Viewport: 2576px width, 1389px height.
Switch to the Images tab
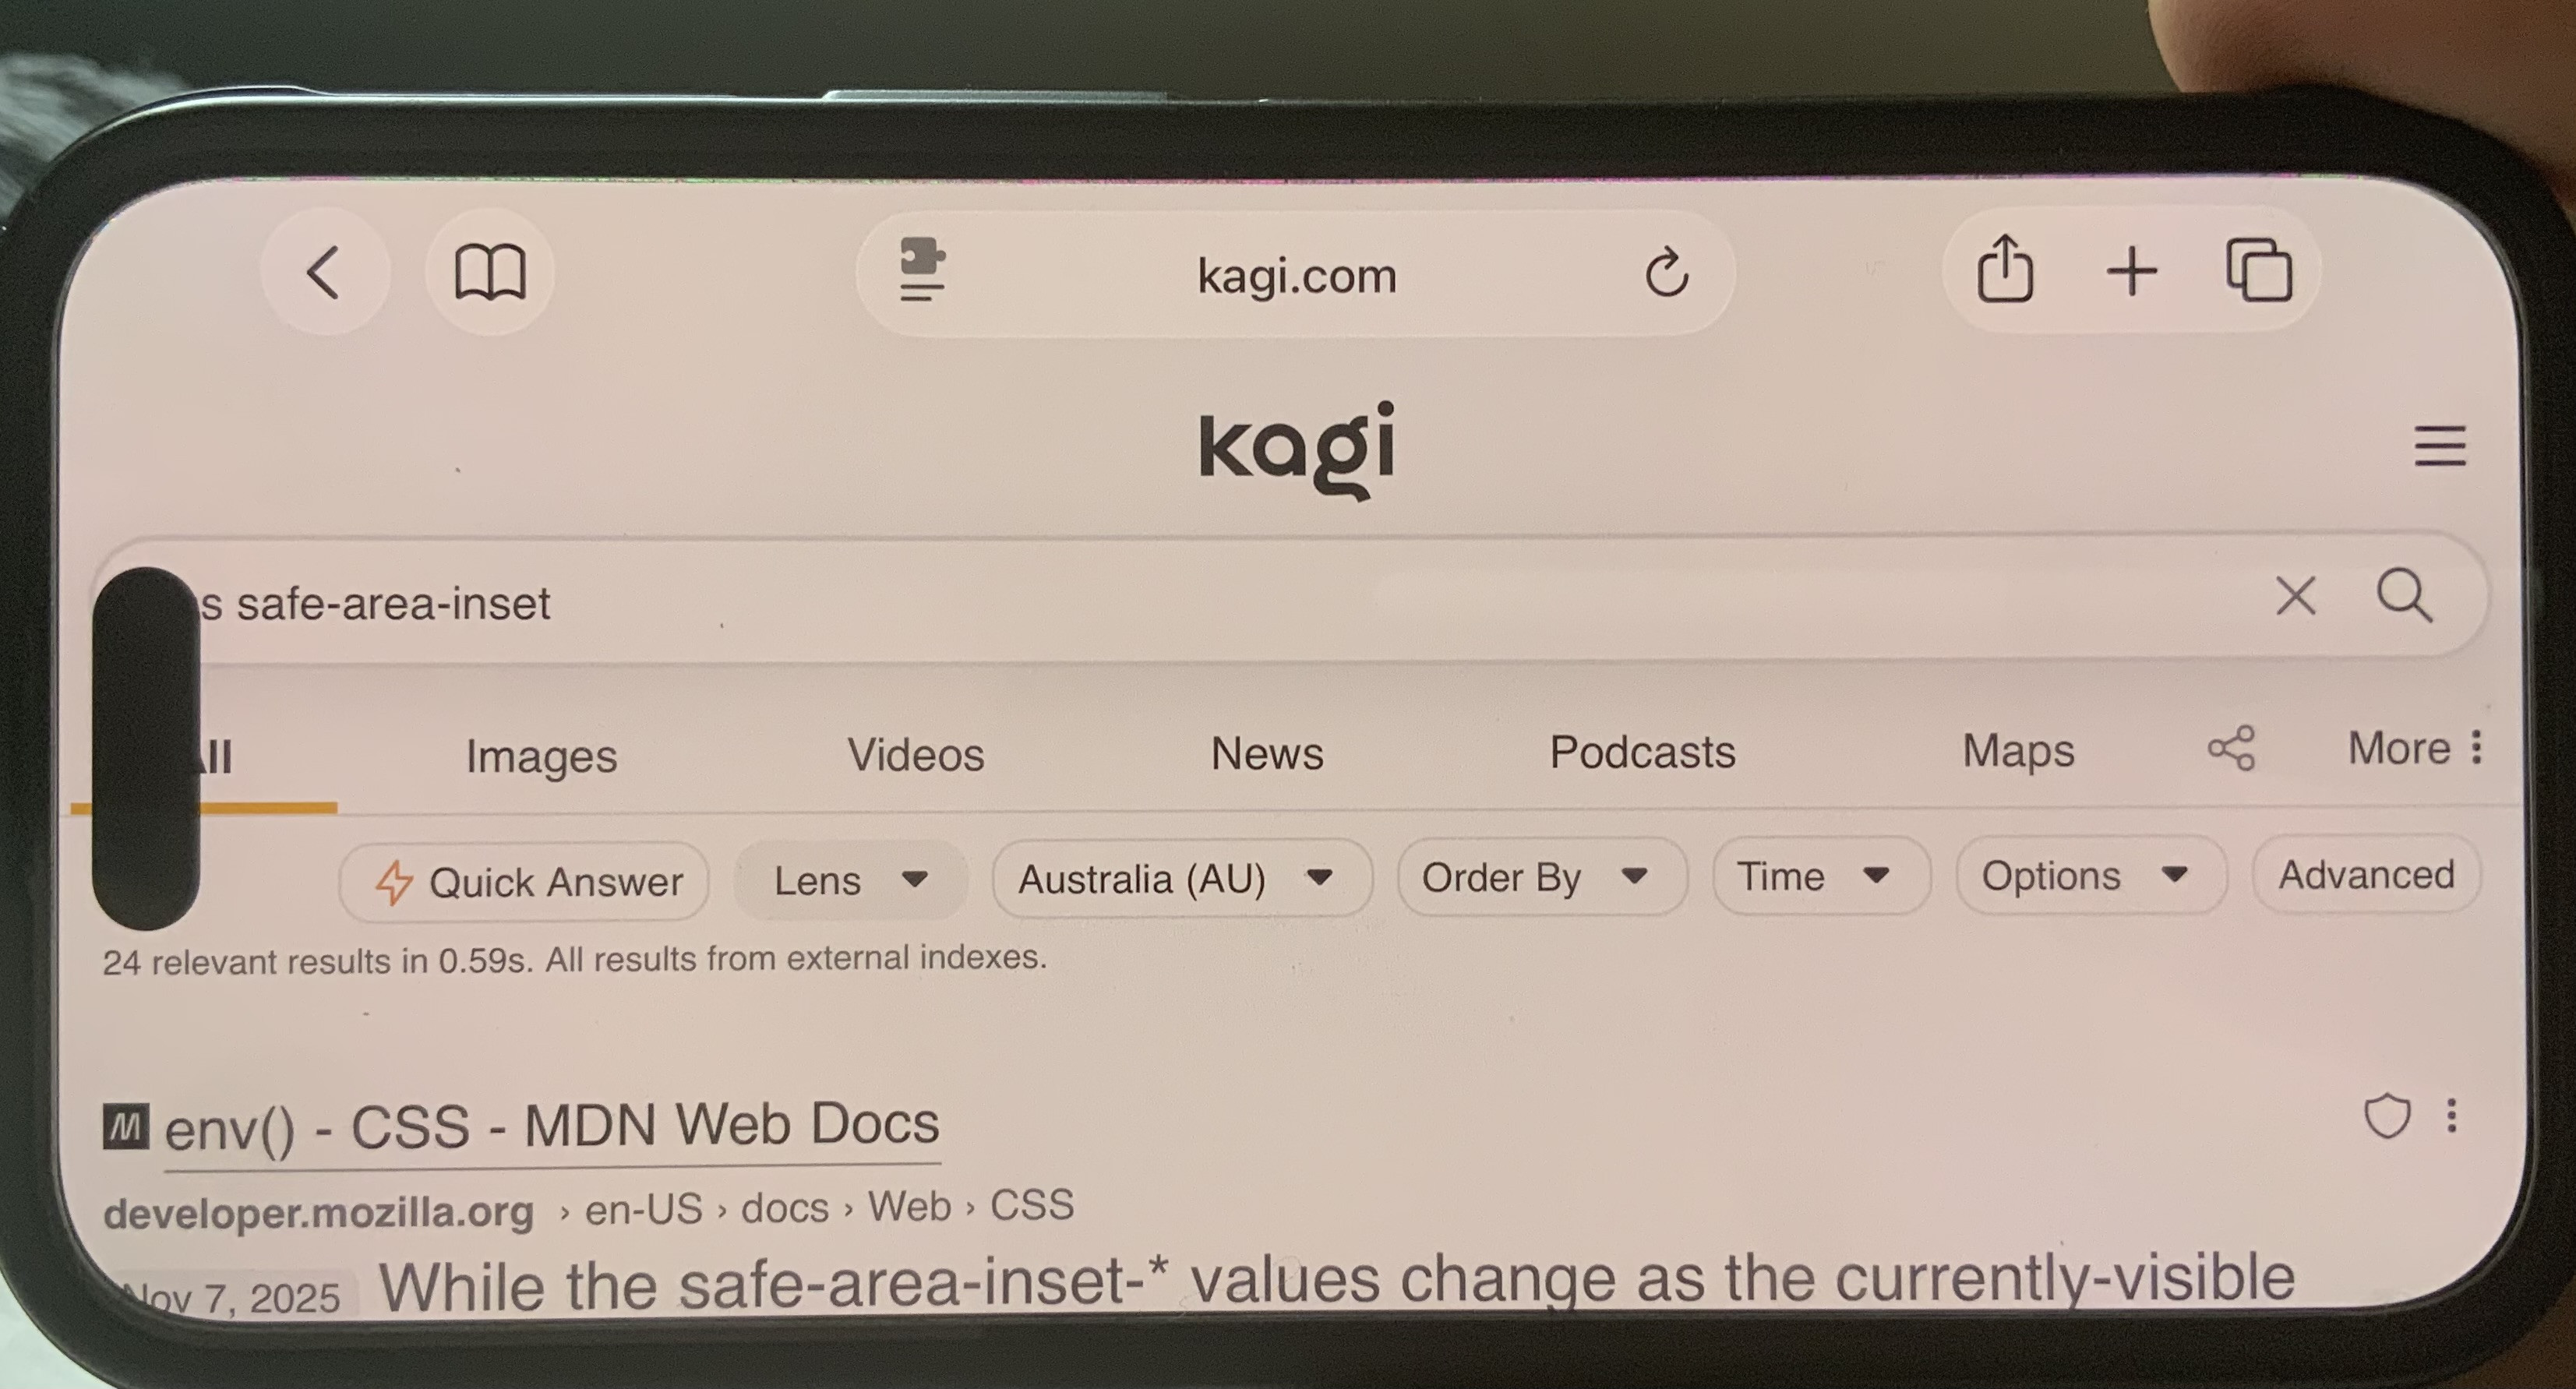point(541,756)
